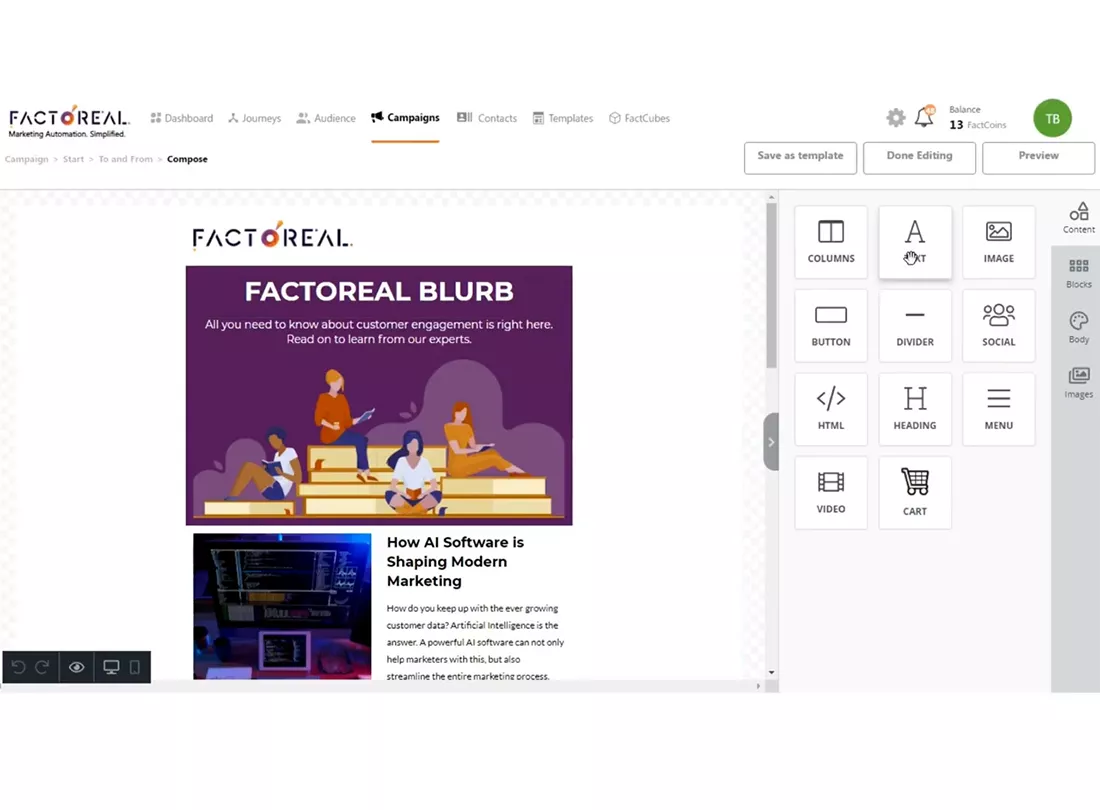Click the scroll up arrow of editor
The width and height of the screenshot is (1100, 810).
click(772, 198)
